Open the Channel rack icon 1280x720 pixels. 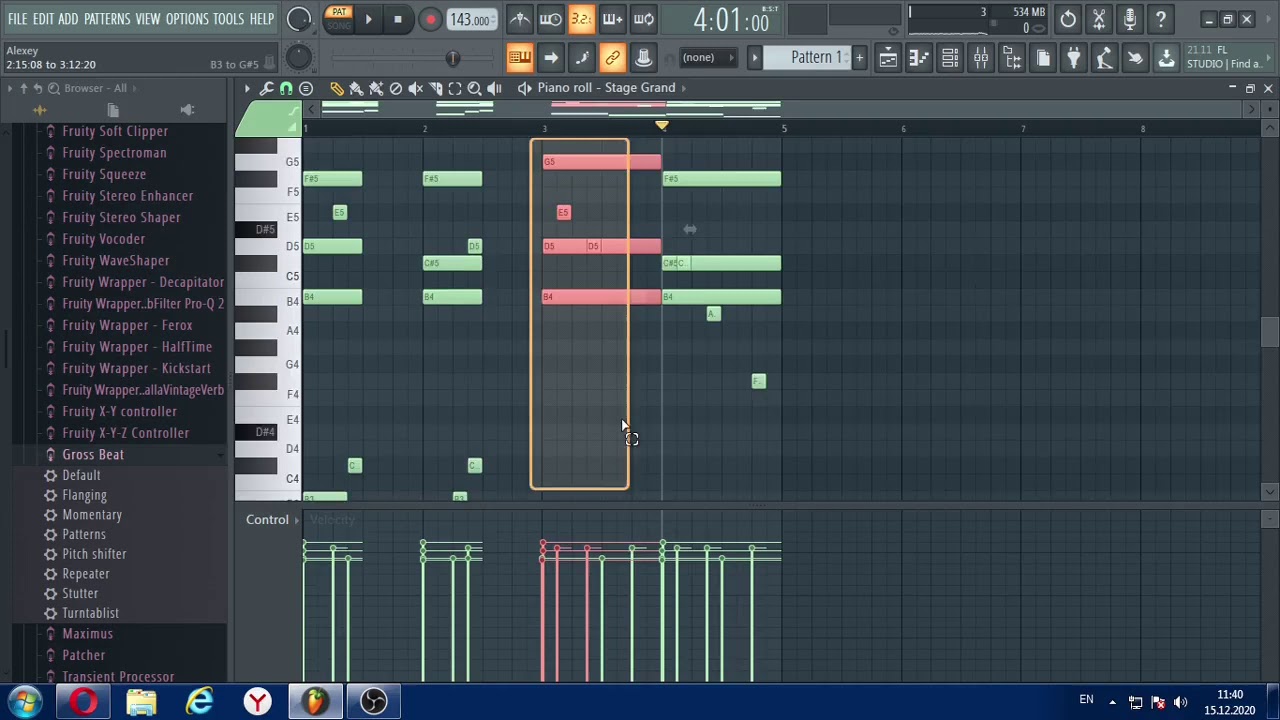coord(950,58)
